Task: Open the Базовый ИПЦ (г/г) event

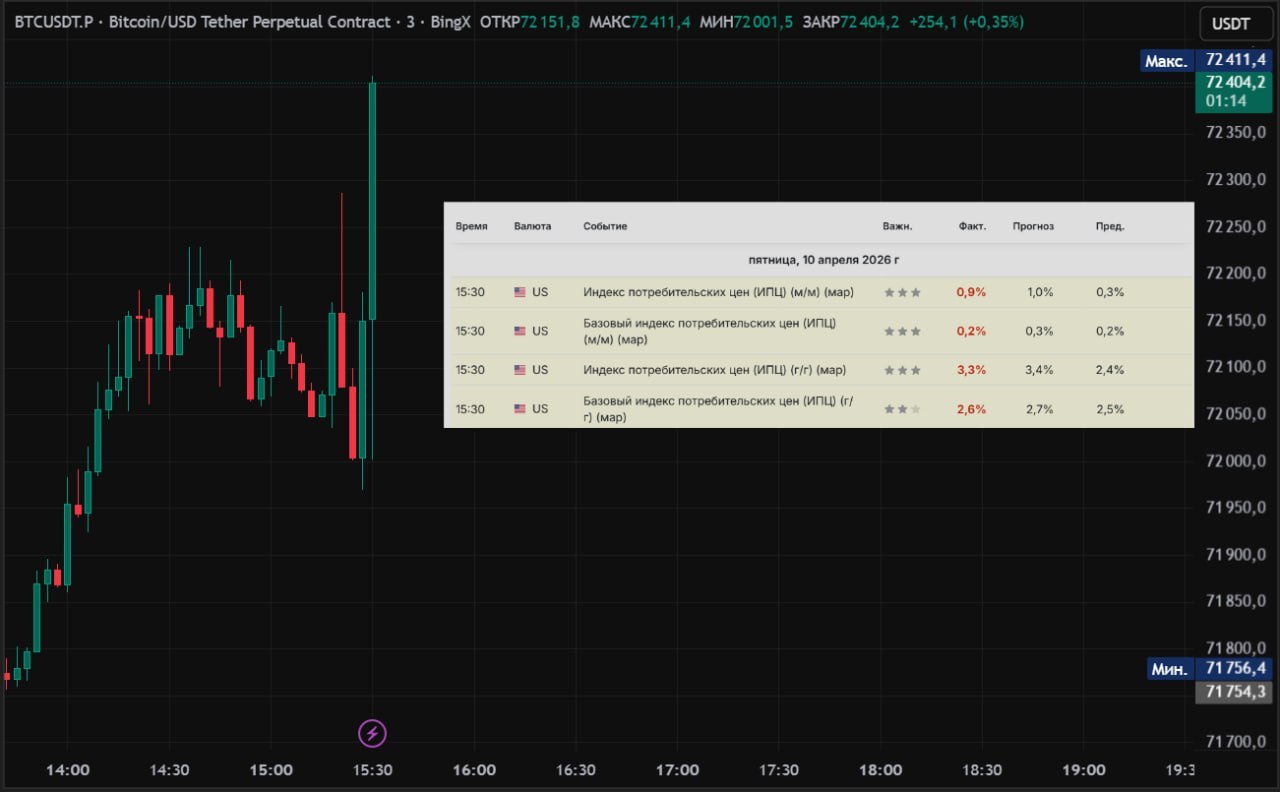Action: coord(718,409)
